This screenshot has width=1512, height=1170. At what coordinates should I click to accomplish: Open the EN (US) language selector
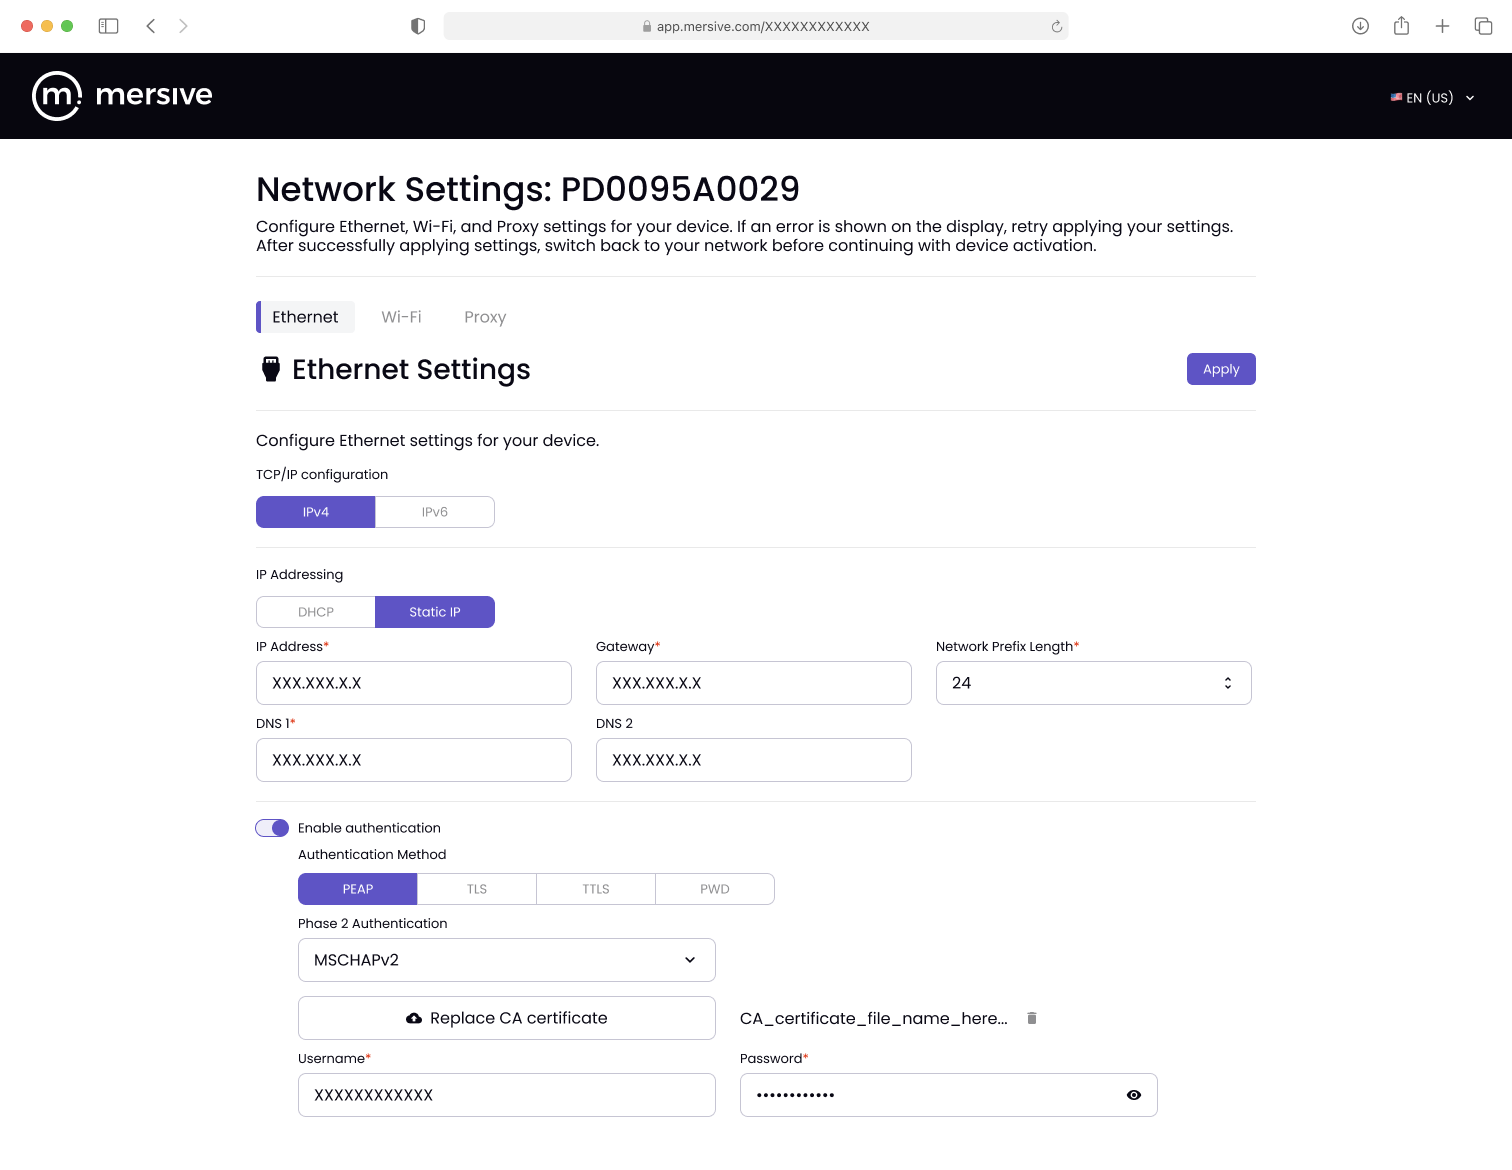1432,98
